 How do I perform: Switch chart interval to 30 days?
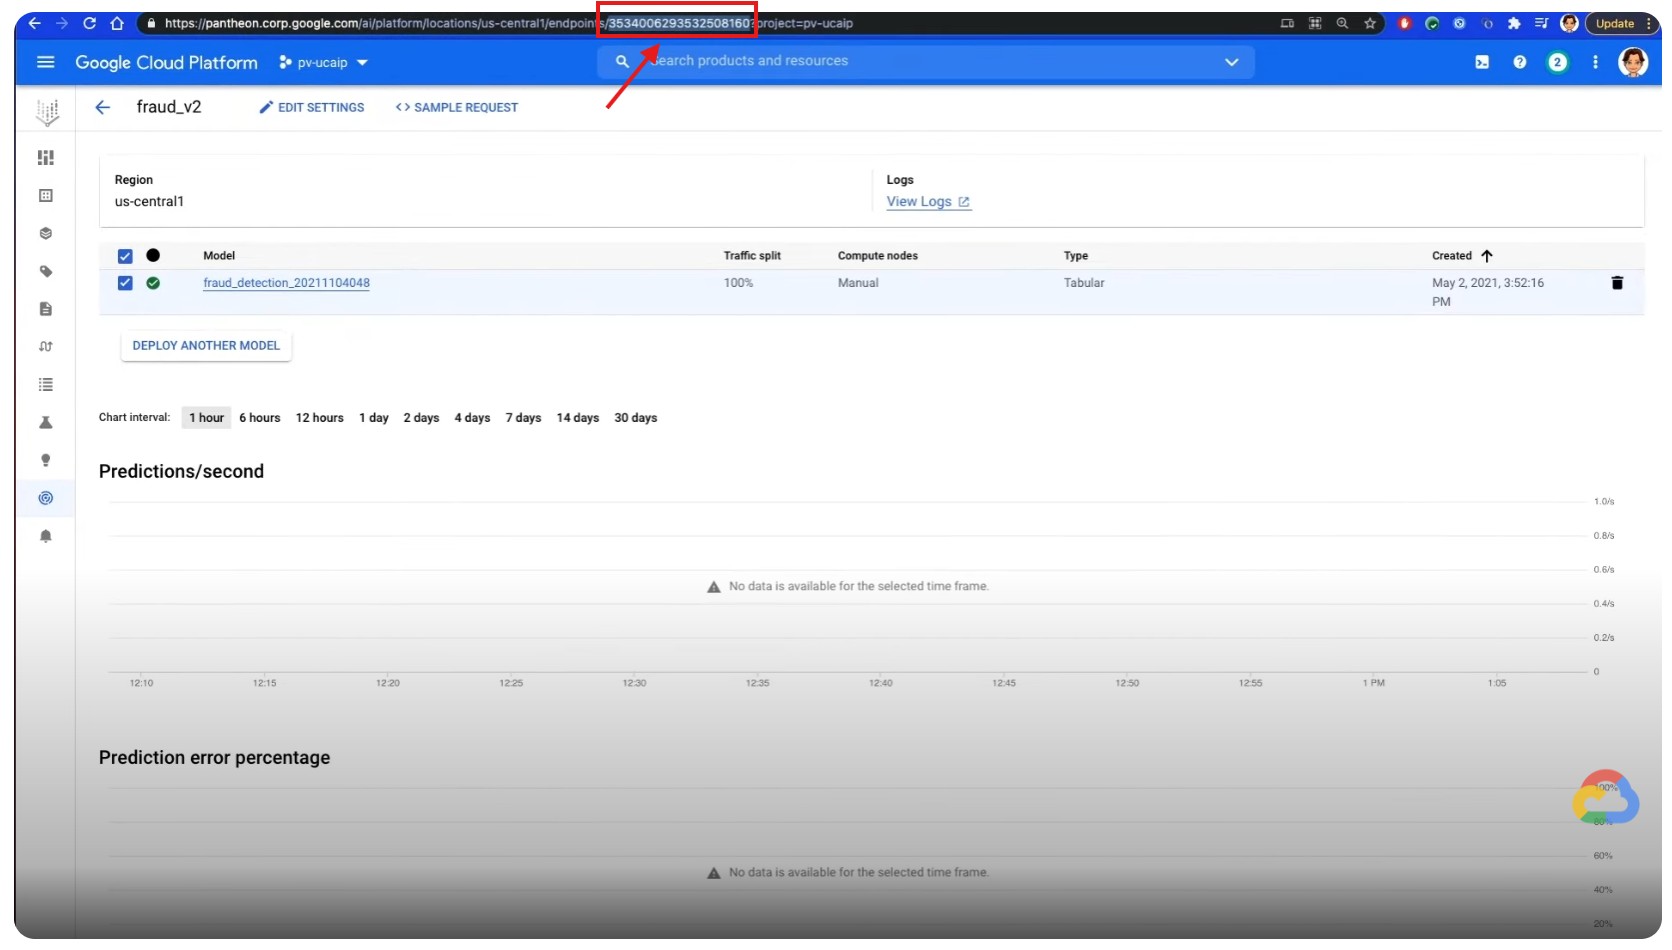(635, 418)
